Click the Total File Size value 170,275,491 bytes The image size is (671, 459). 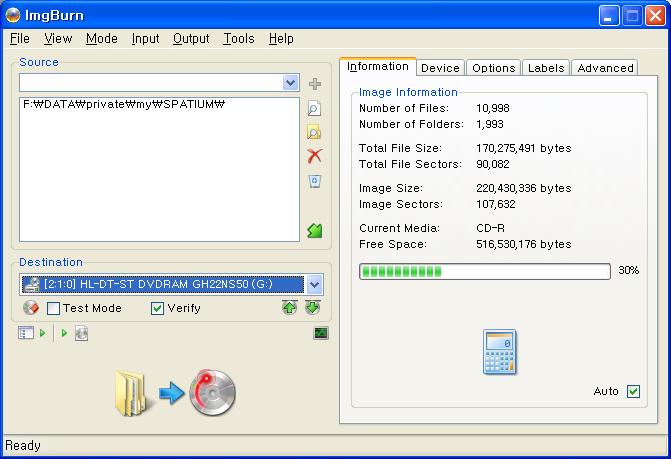(x=523, y=148)
